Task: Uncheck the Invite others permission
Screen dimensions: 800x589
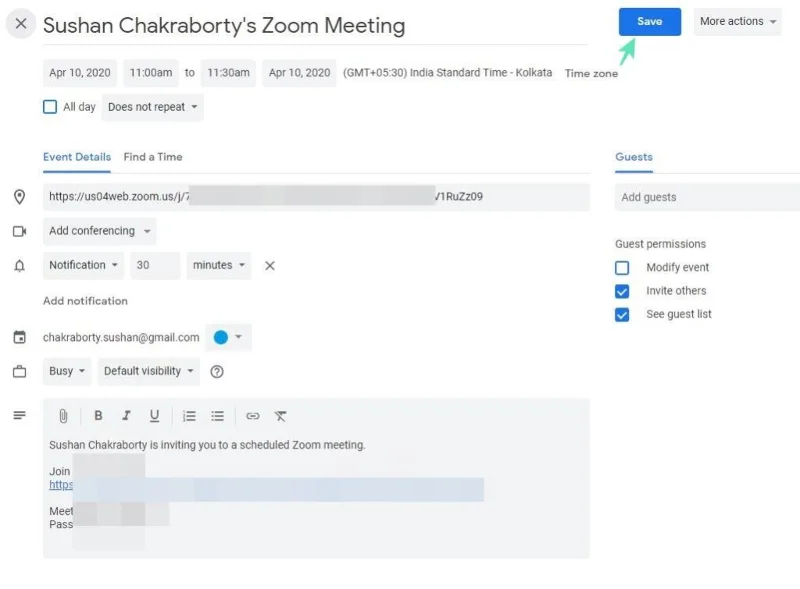Action: [622, 291]
